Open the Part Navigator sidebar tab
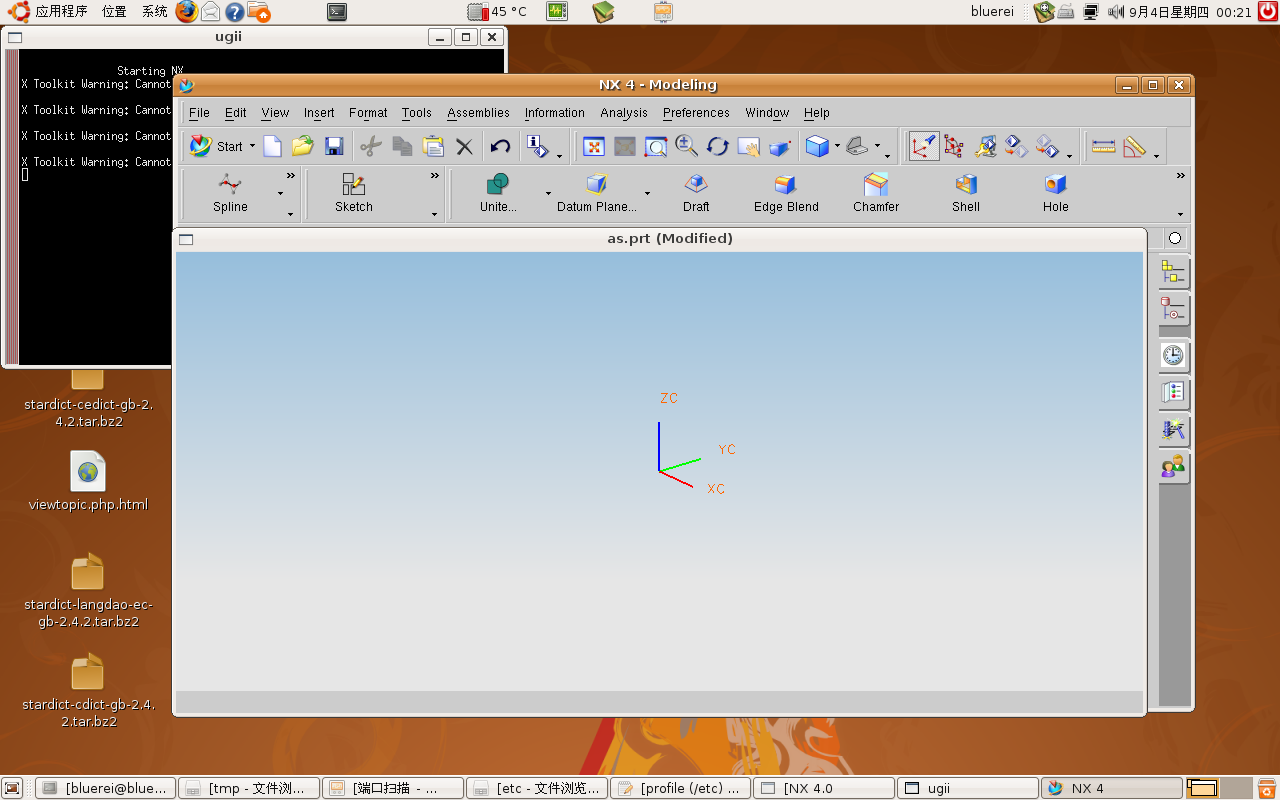The image size is (1280, 800). [1173, 309]
